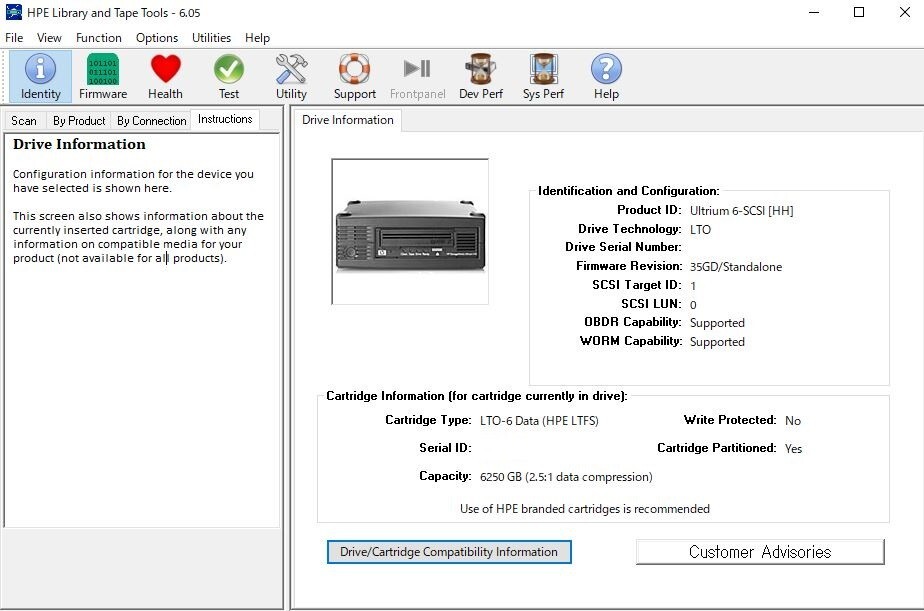Image resolution: width=924 pixels, height=611 pixels.
Task: Click the Identity toolbar icon
Action: tap(40, 77)
